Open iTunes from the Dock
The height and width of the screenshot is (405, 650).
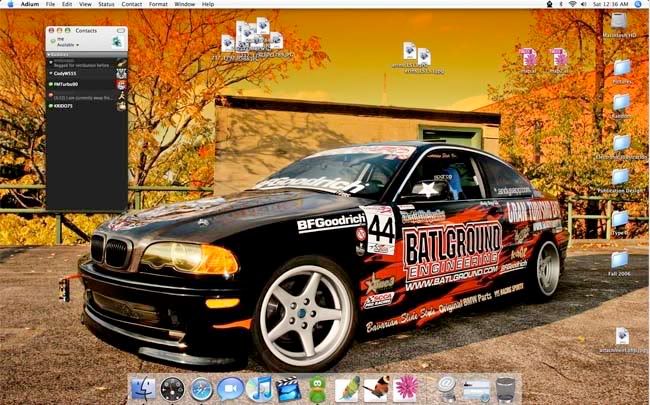(x=260, y=388)
